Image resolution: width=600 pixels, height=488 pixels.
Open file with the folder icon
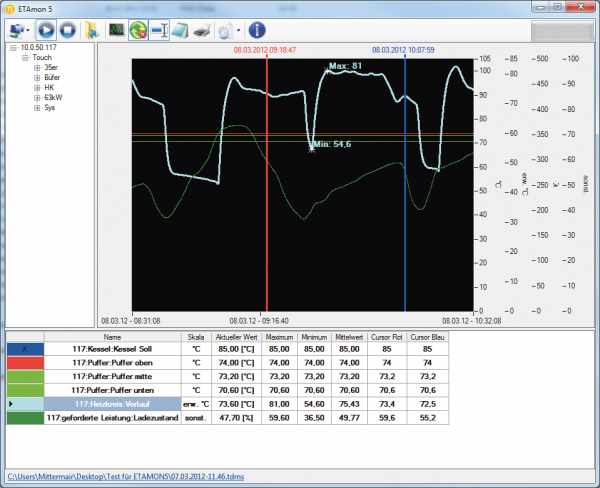point(92,30)
